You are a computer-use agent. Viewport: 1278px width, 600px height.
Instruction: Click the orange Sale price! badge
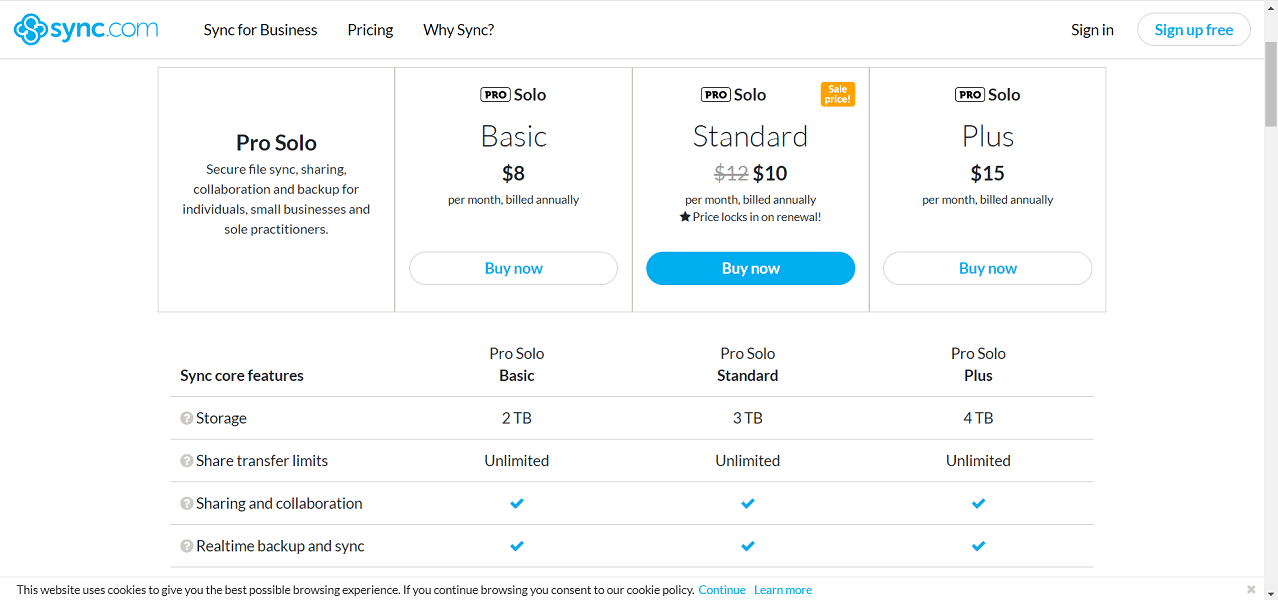837,93
